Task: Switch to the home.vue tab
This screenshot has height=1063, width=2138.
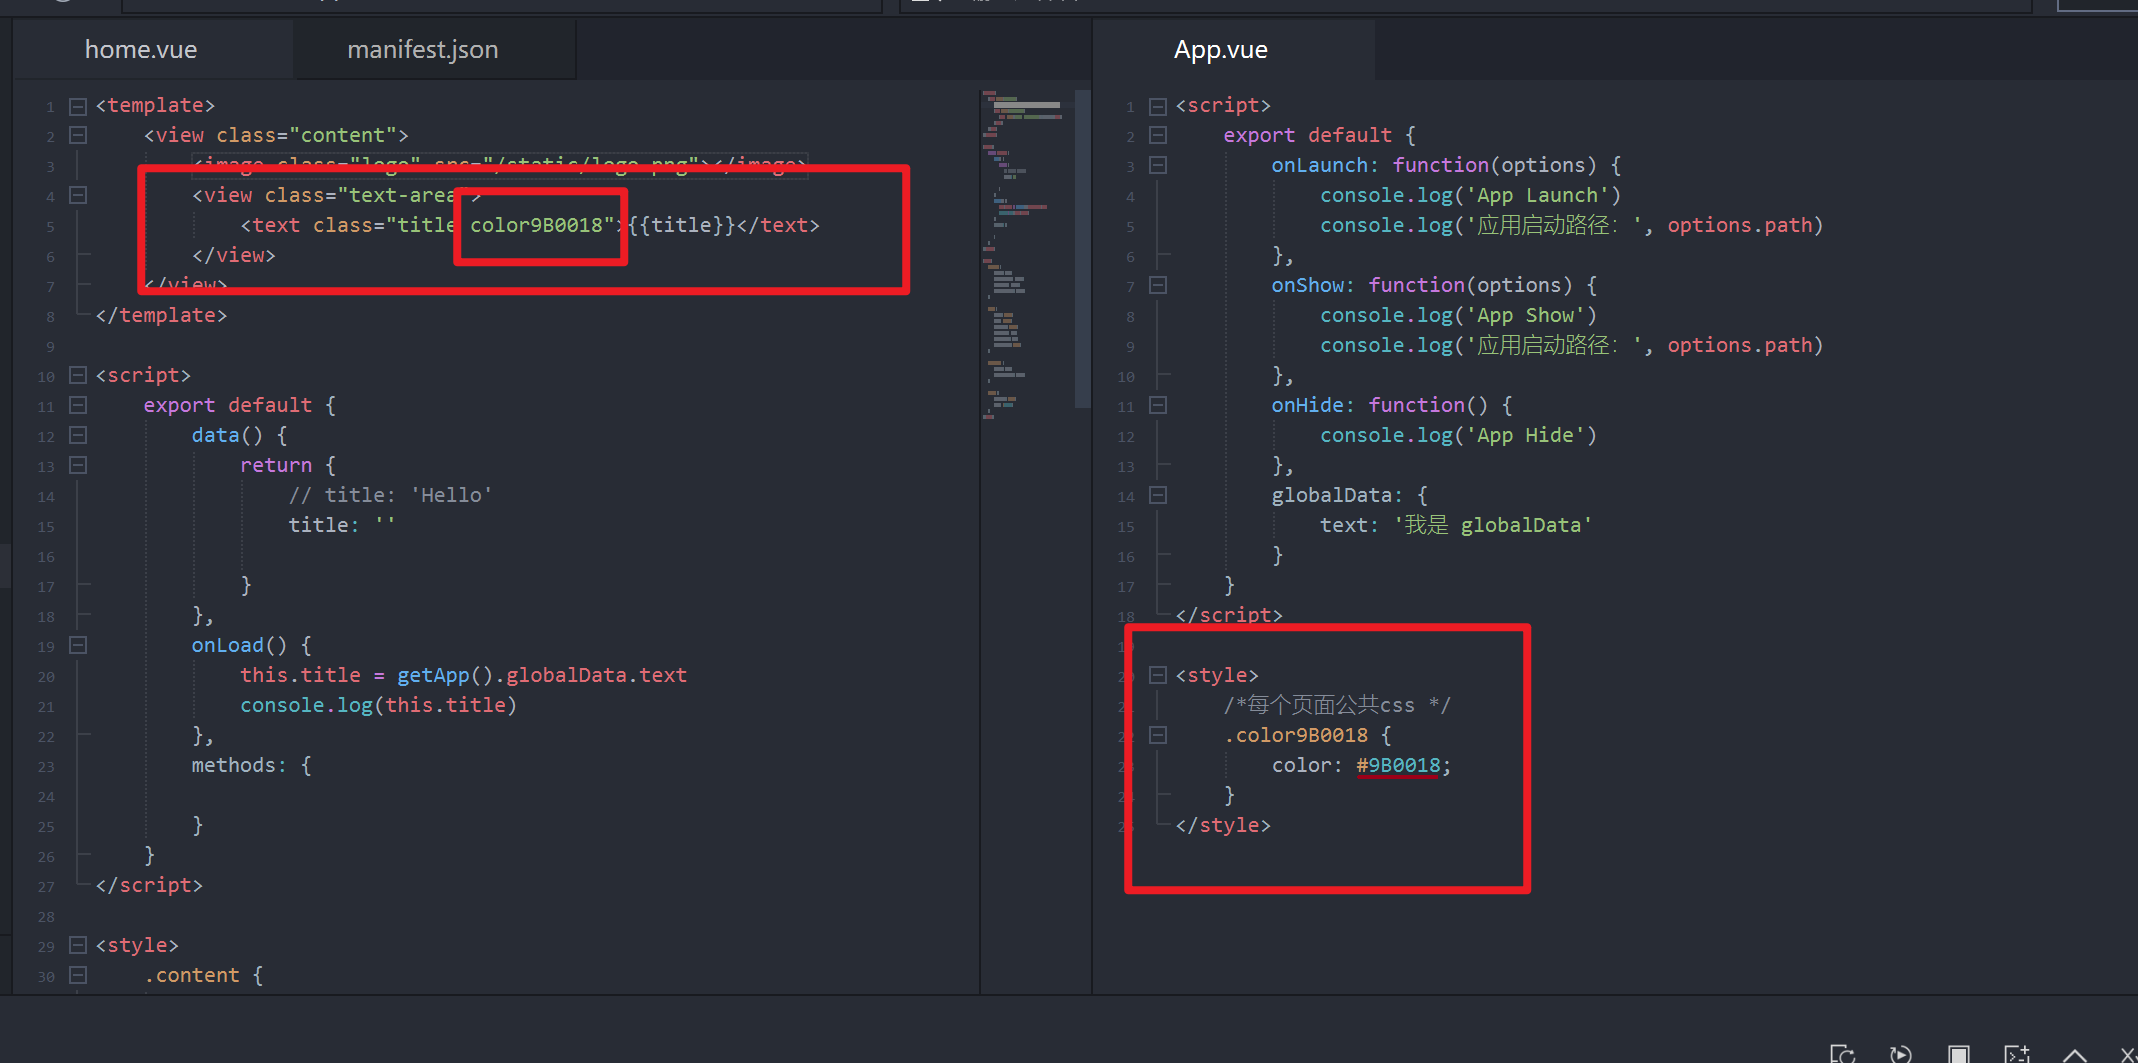Action: click(x=141, y=49)
